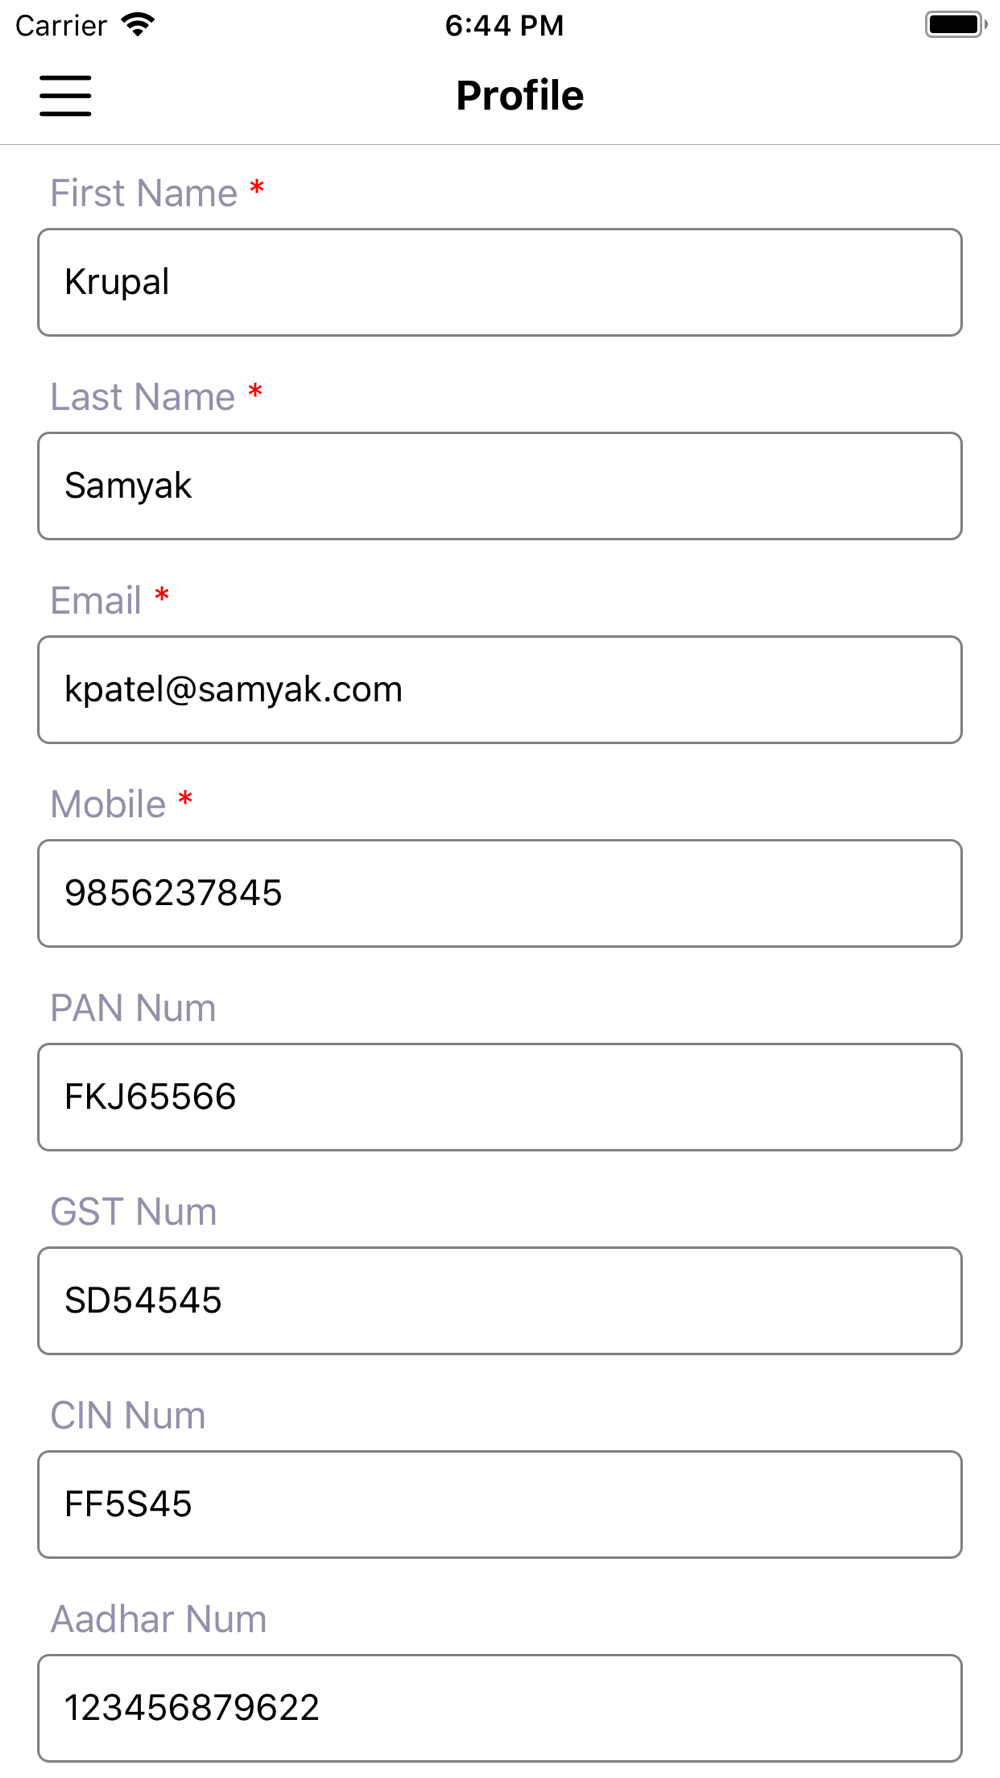Tap the Wi-Fi status icon
Screen dimensions: 1000x1778
pyautogui.click(x=138, y=25)
